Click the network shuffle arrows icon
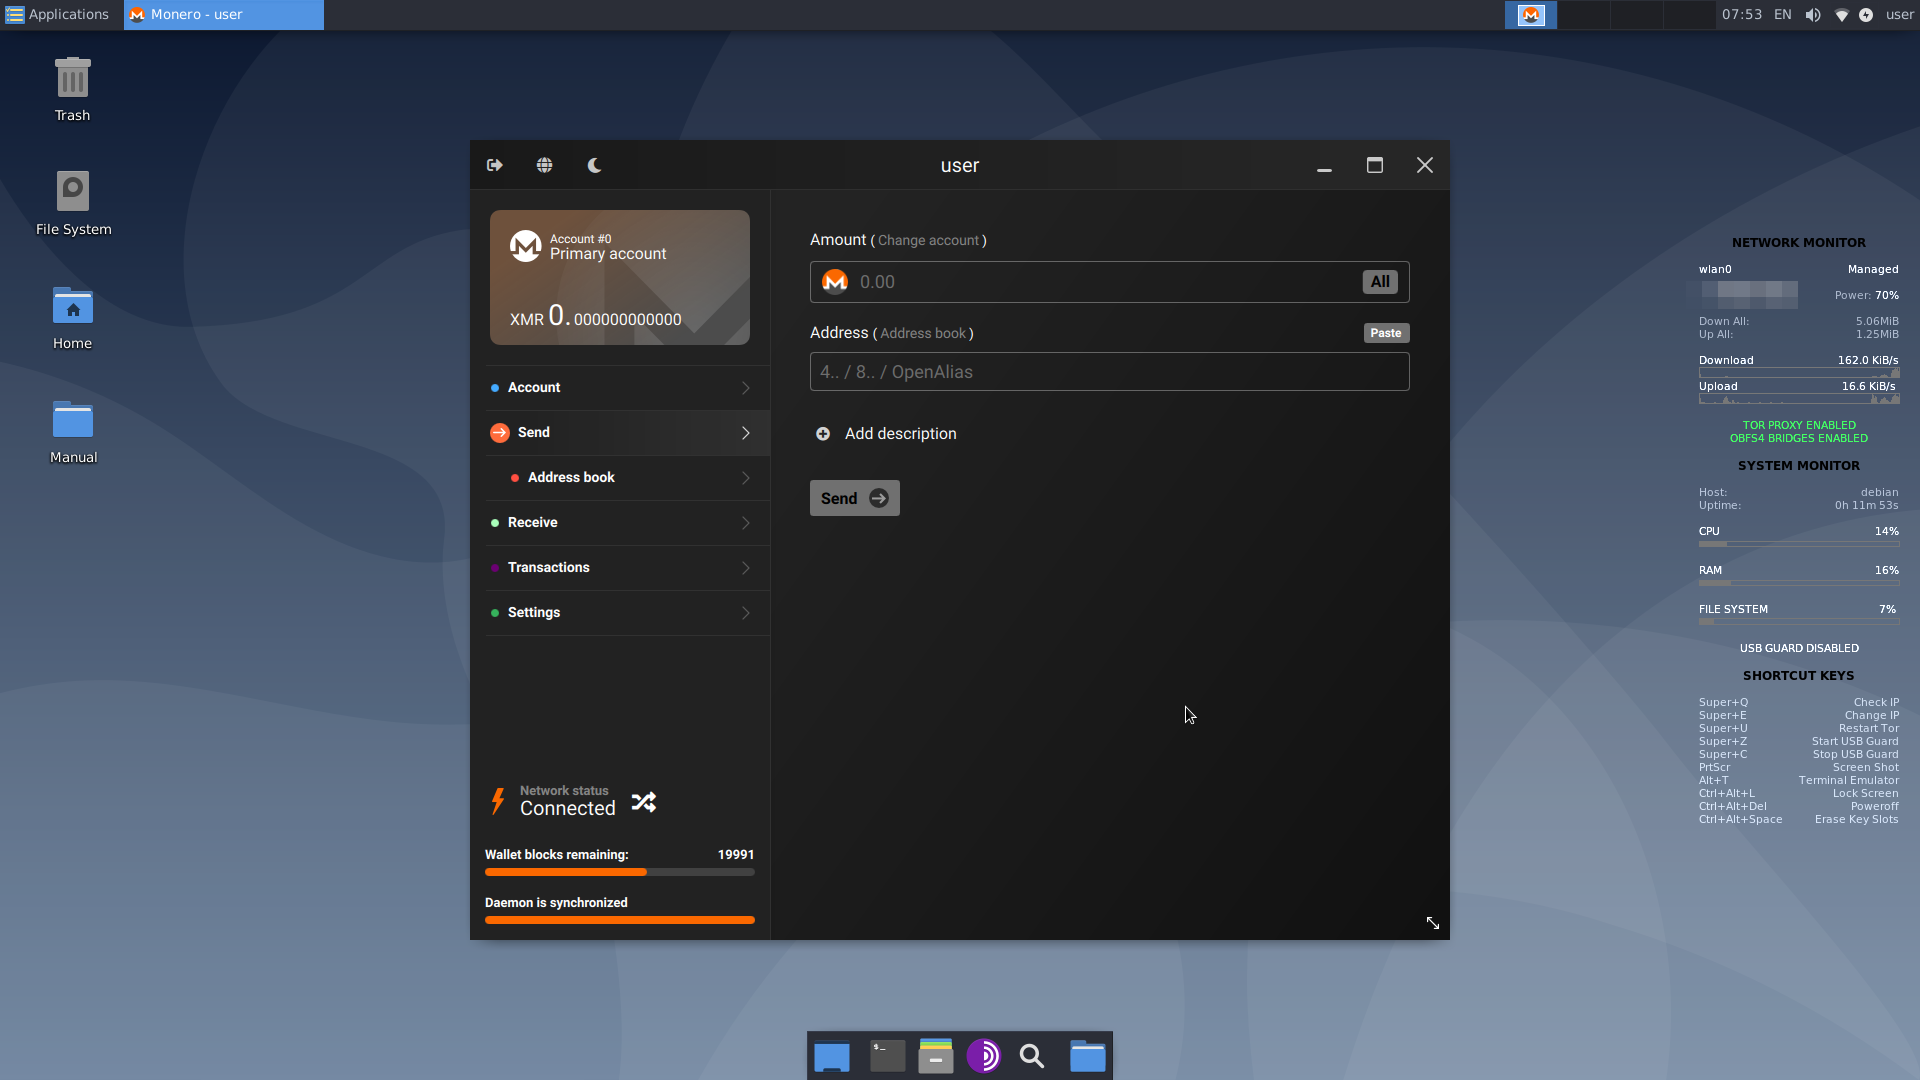Image resolution: width=1920 pixels, height=1080 pixels. [x=644, y=802]
